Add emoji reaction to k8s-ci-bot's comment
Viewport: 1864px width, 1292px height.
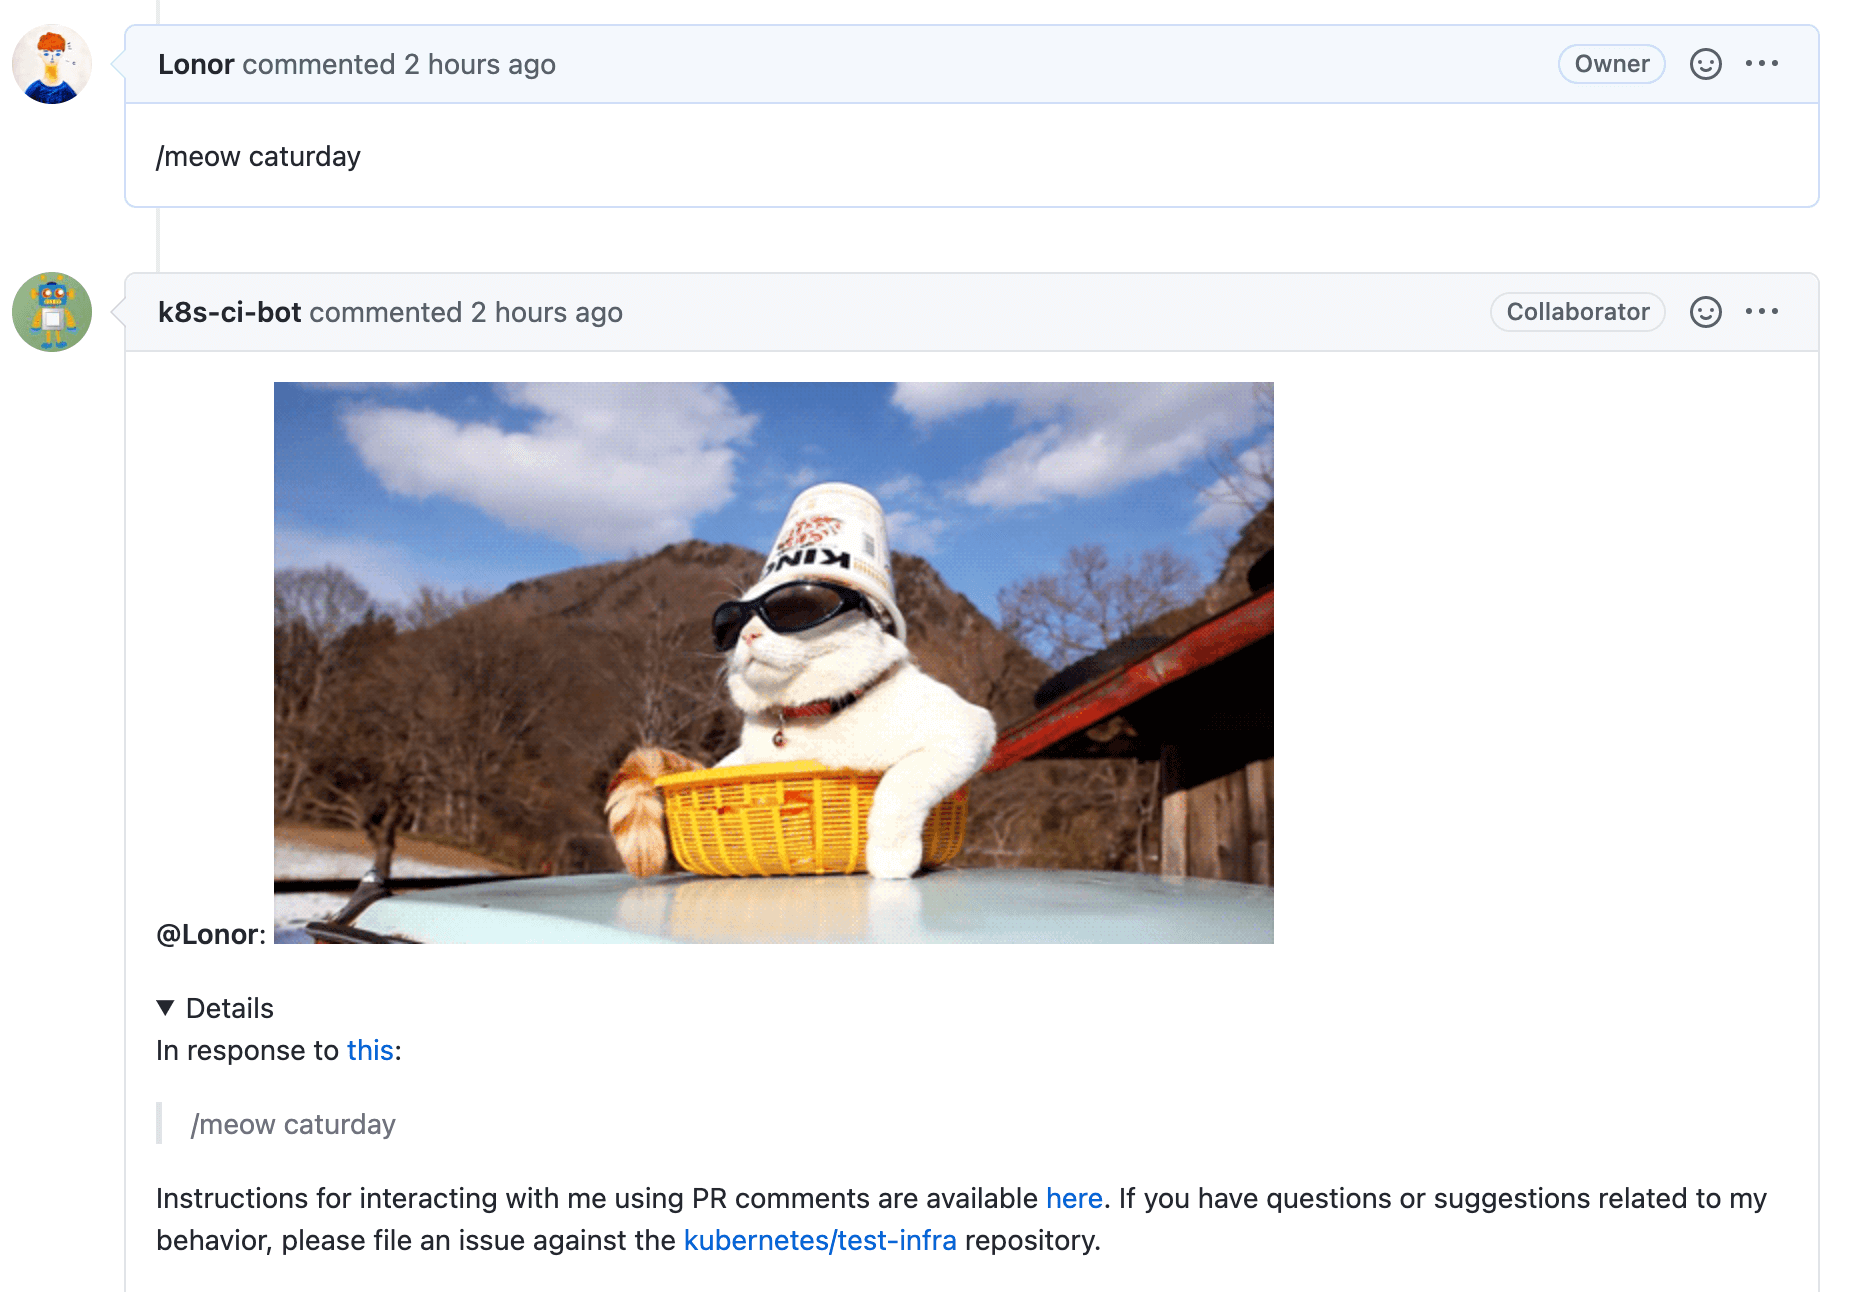click(x=1705, y=312)
